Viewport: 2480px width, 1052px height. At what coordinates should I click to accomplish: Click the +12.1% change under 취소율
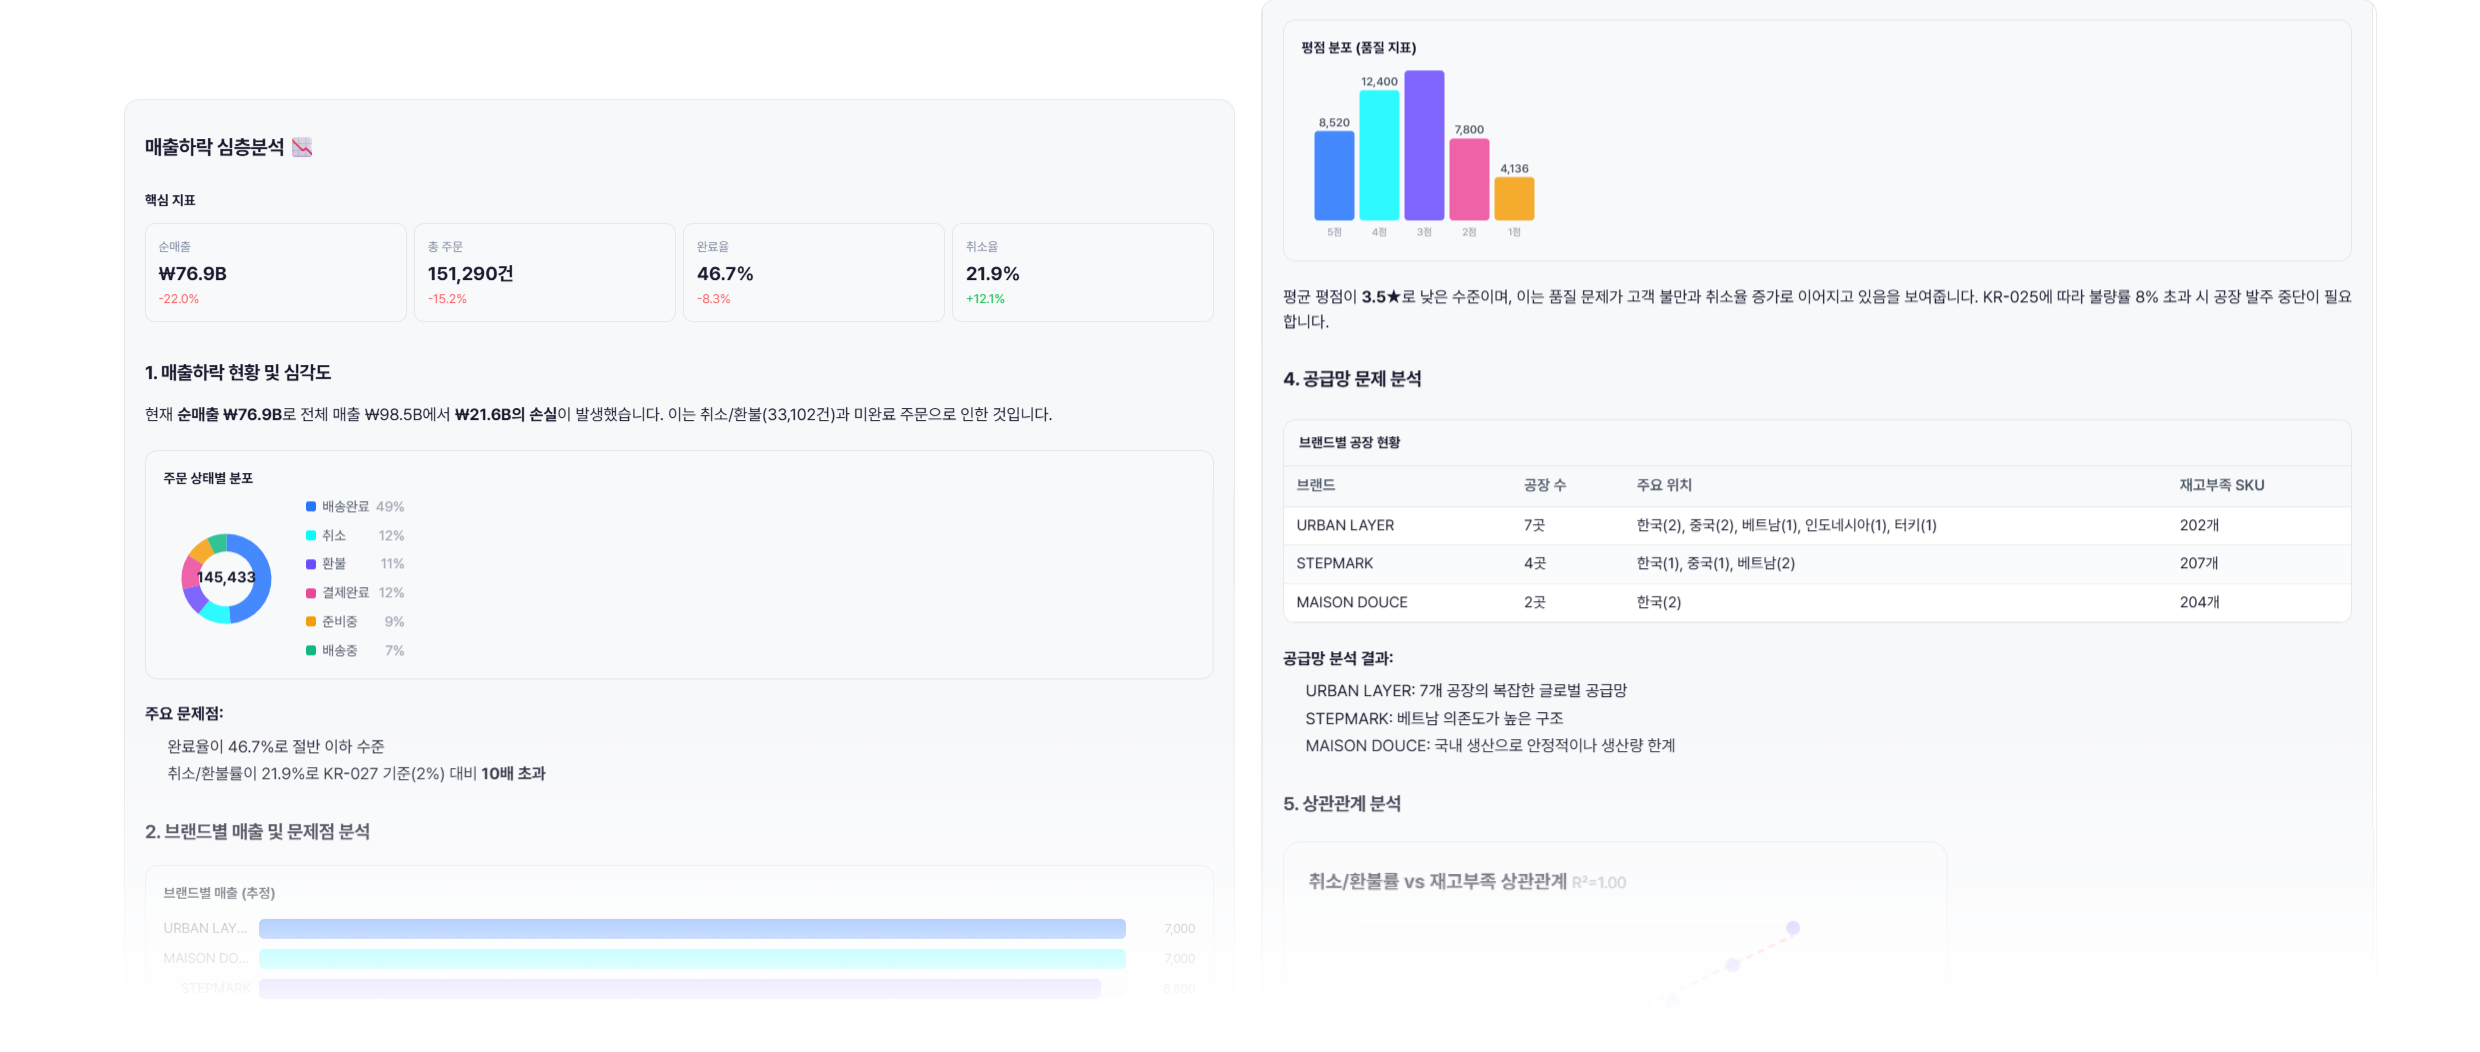click(x=986, y=299)
